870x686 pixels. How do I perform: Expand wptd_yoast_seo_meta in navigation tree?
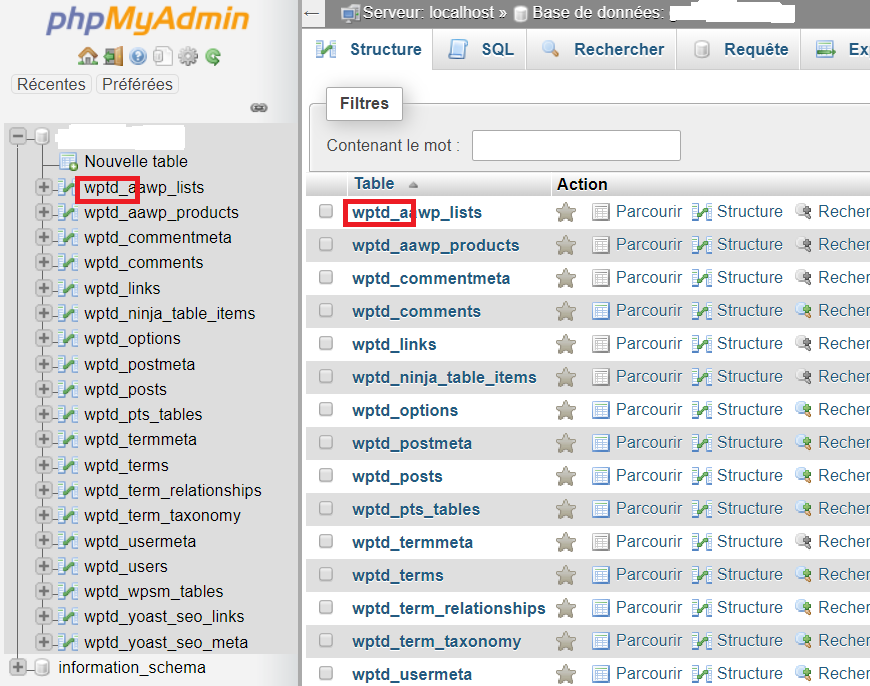click(x=43, y=642)
